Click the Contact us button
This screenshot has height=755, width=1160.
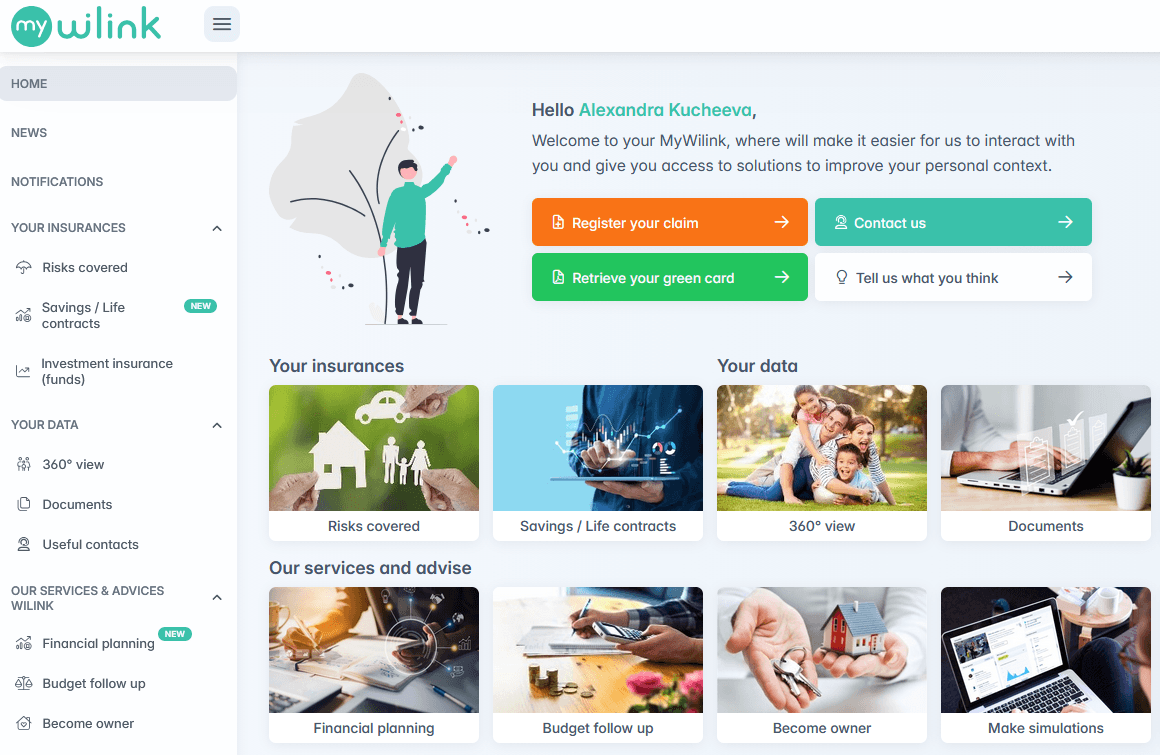coord(953,222)
